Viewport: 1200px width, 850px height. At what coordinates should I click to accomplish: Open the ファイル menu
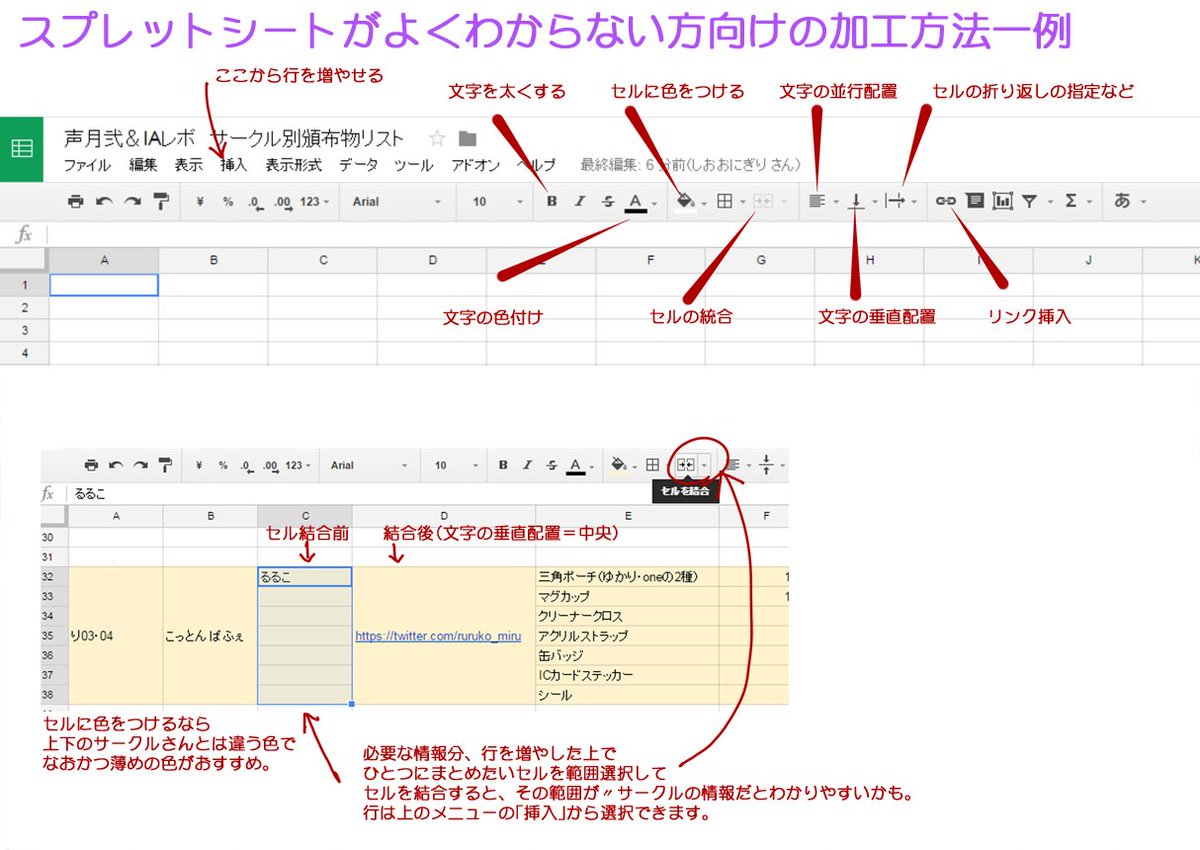(87, 165)
